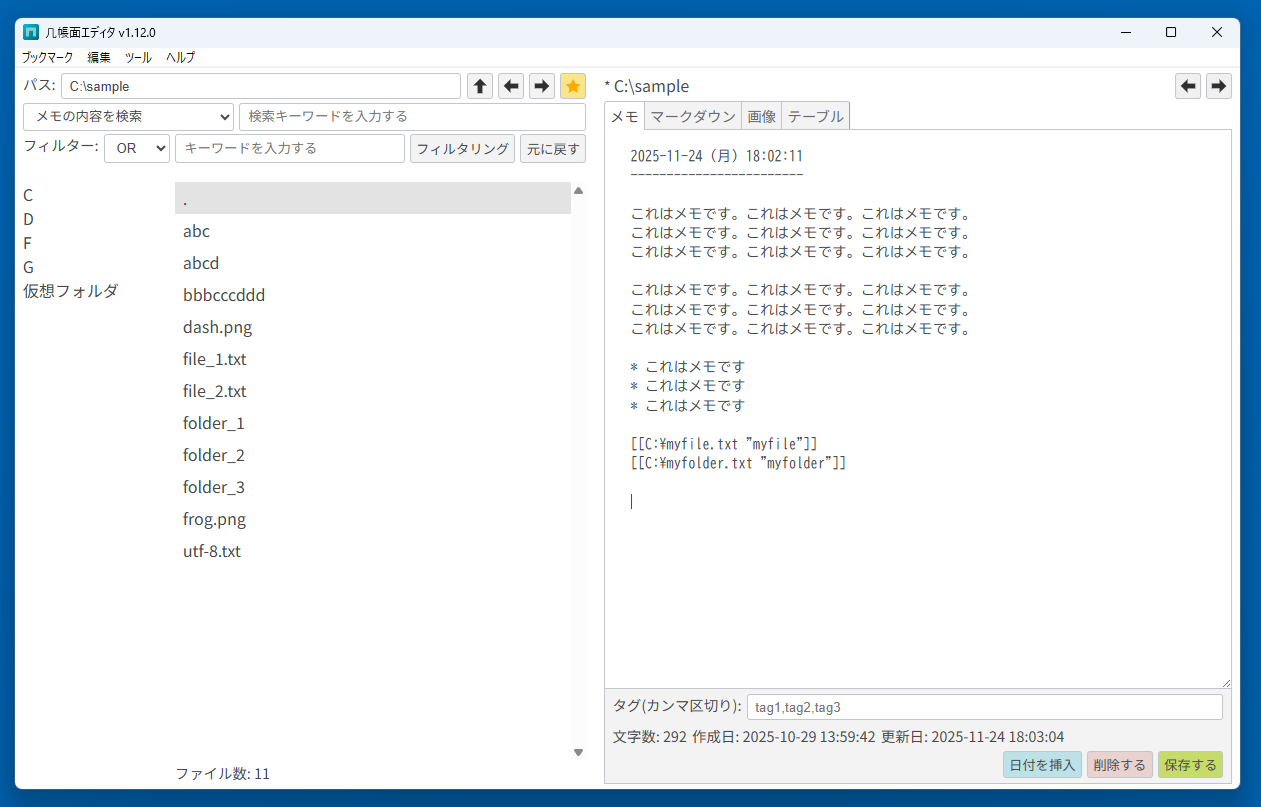Image resolution: width=1261 pixels, height=807 pixels.
Task: Open the search mode dropdown
Action: click(x=128, y=116)
